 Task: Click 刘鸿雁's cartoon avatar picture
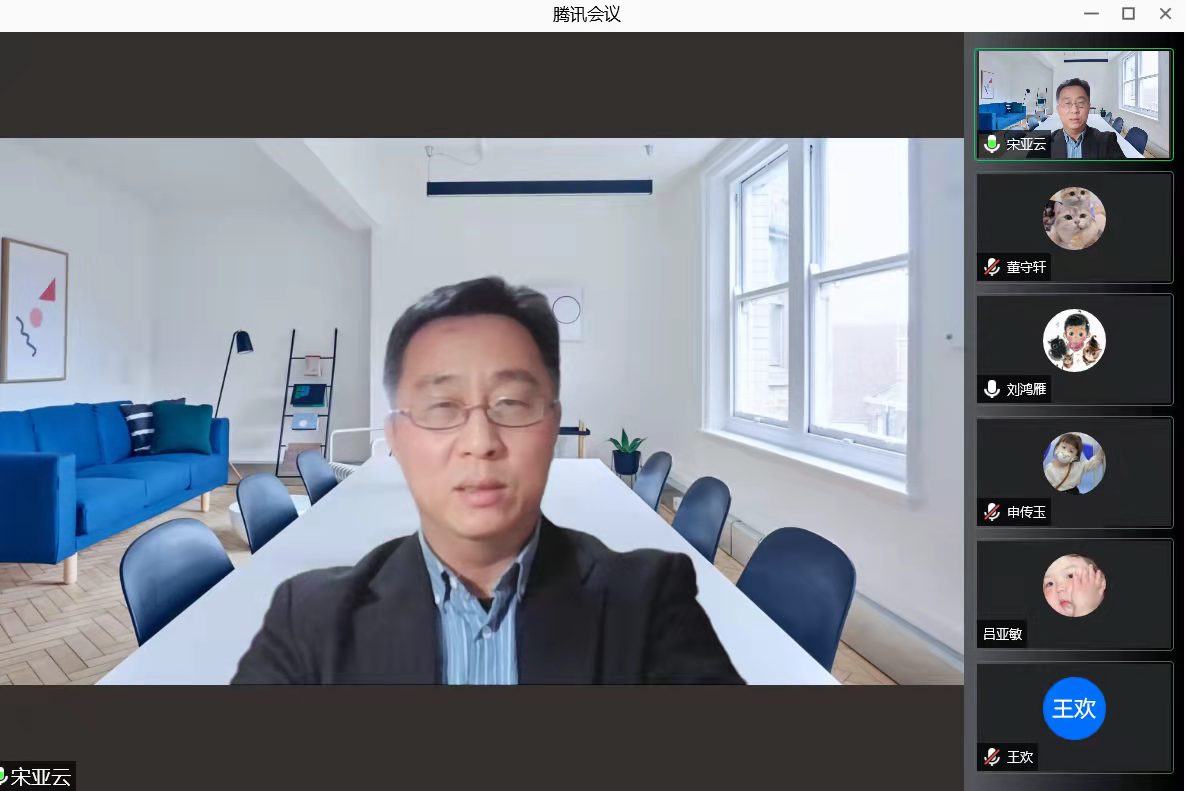(x=1074, y=341)
